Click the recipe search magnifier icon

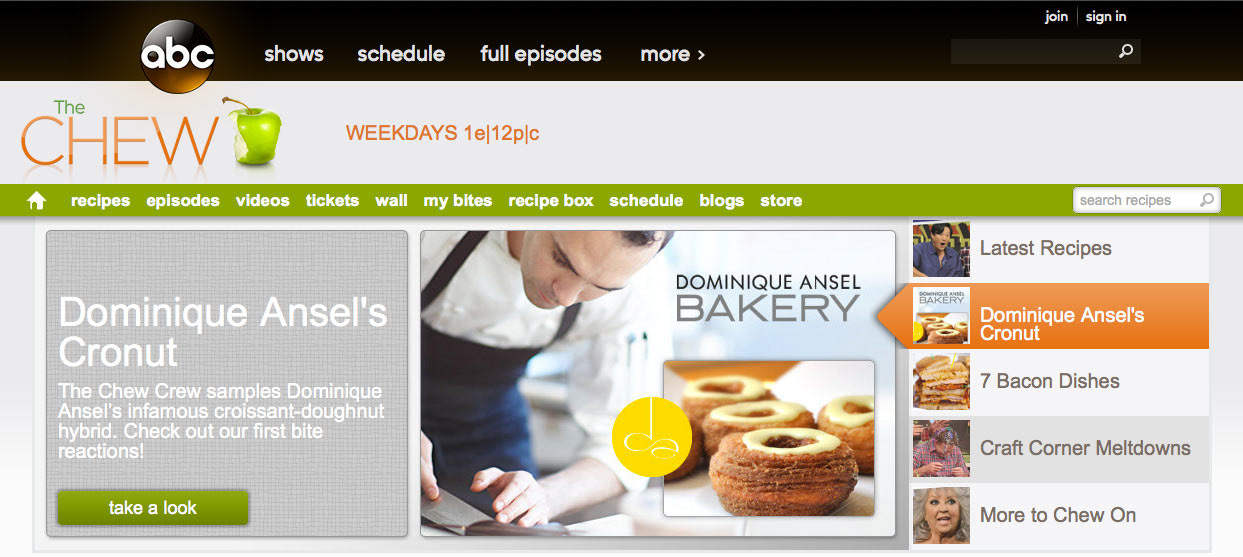(x=1207, y=200)
